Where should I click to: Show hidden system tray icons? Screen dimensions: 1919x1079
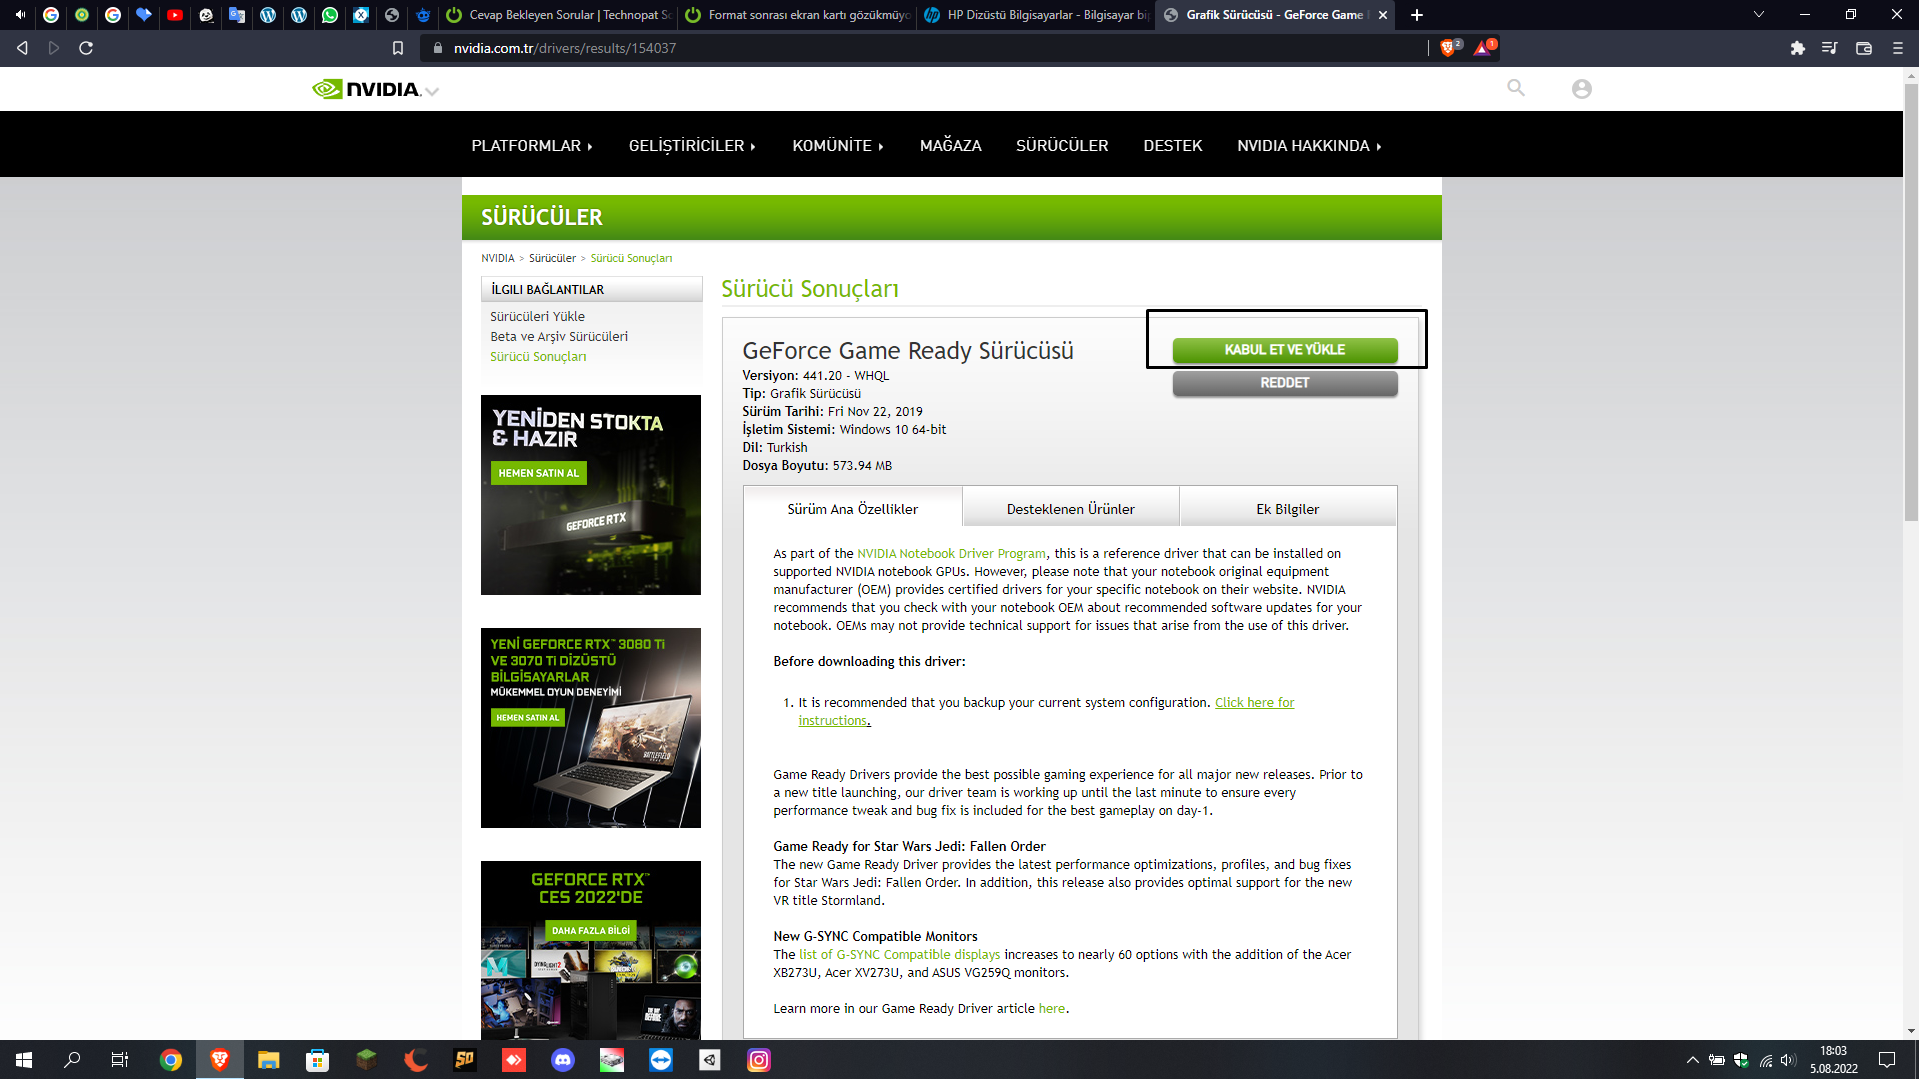[x=1692, y=1060]
